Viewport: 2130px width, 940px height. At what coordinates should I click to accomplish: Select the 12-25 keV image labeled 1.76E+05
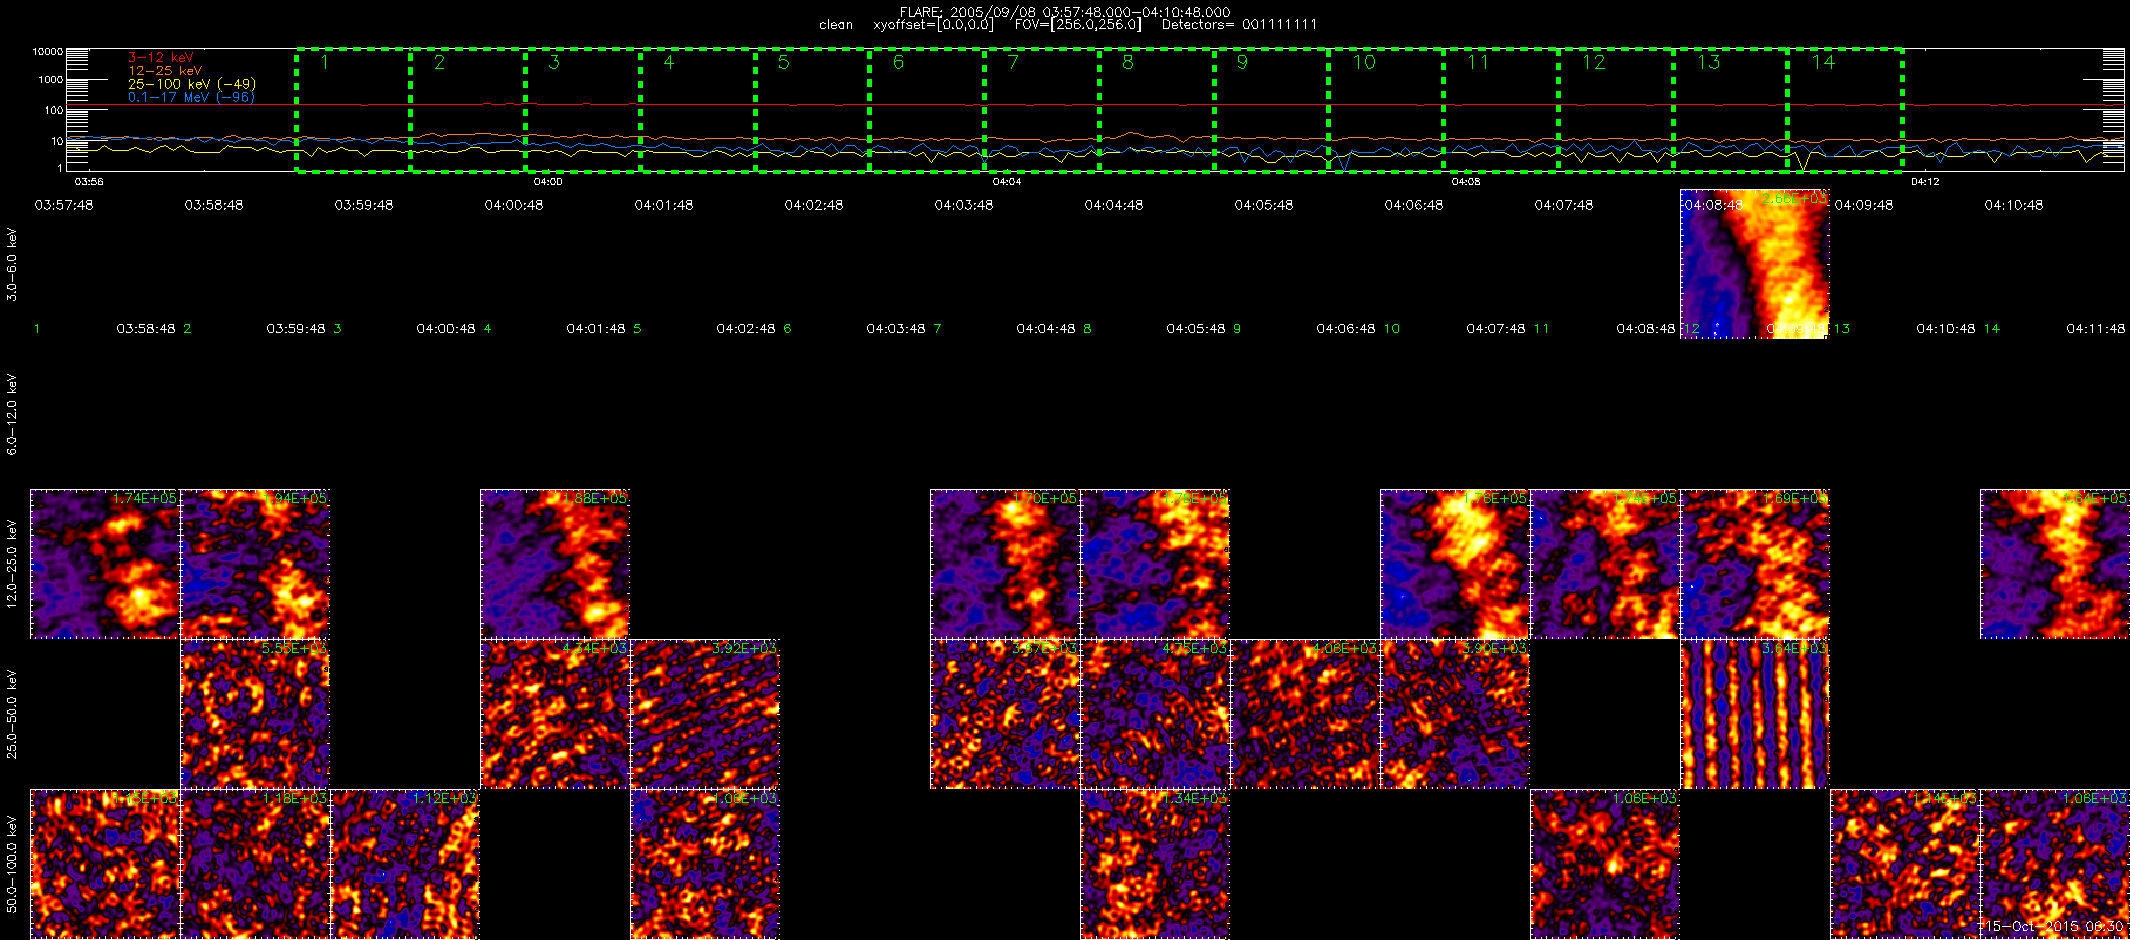[x=1455, y=564]
